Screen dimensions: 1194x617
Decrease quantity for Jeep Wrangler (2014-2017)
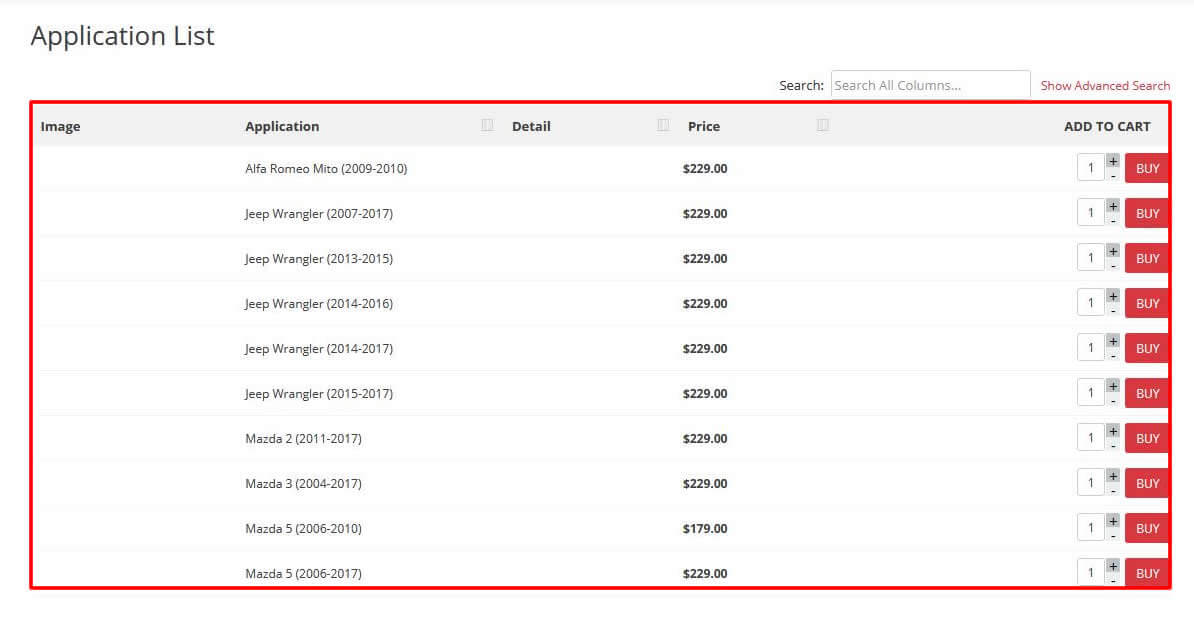pos(1113,356)
